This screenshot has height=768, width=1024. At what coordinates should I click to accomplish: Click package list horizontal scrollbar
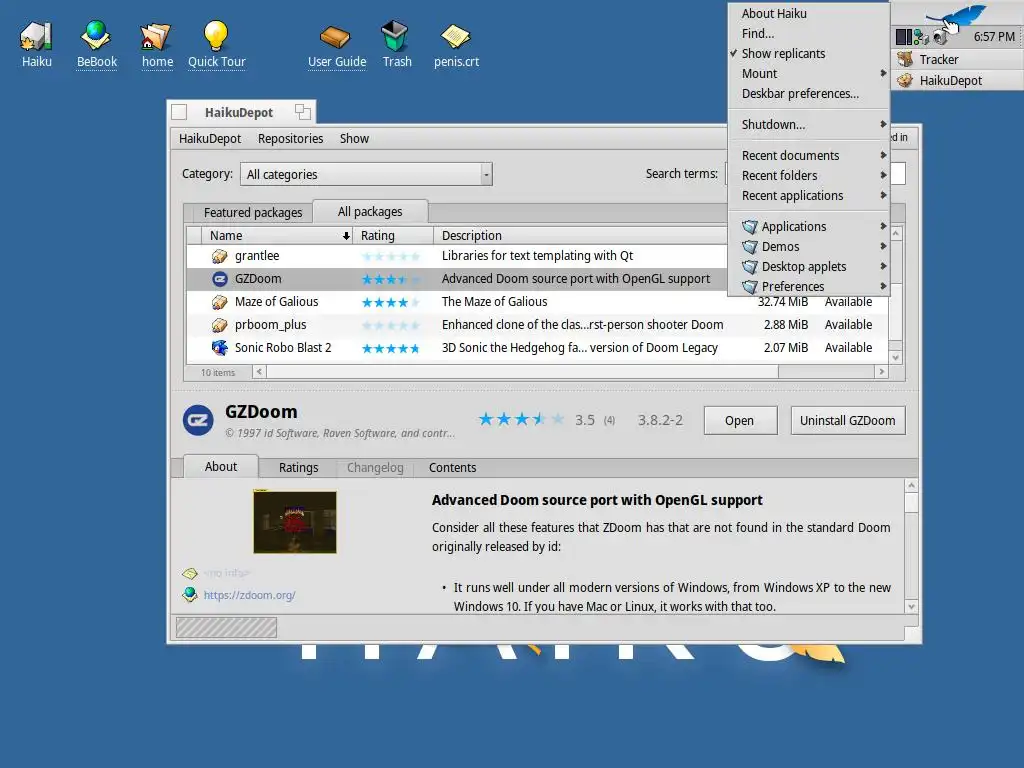(522, 372)
